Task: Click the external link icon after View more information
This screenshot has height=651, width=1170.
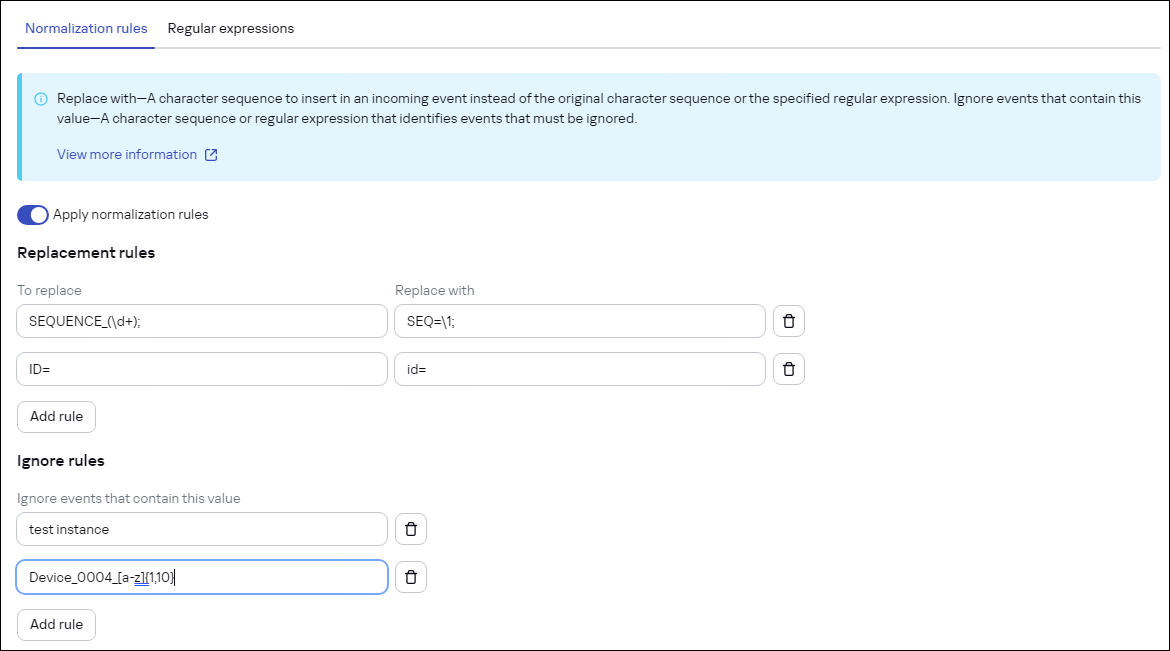Action: (209, 154)
